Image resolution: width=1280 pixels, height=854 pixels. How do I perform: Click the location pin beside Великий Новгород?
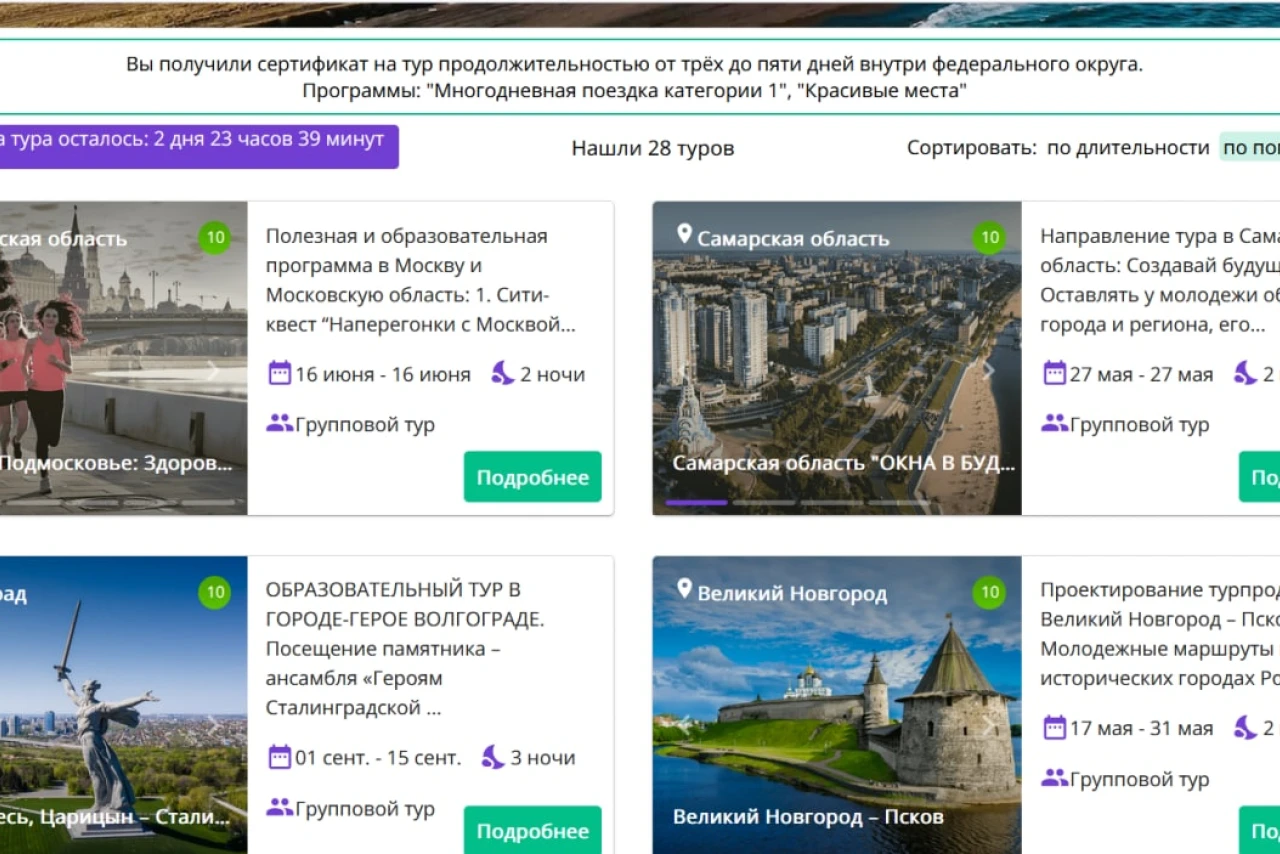tap(684, 589)
